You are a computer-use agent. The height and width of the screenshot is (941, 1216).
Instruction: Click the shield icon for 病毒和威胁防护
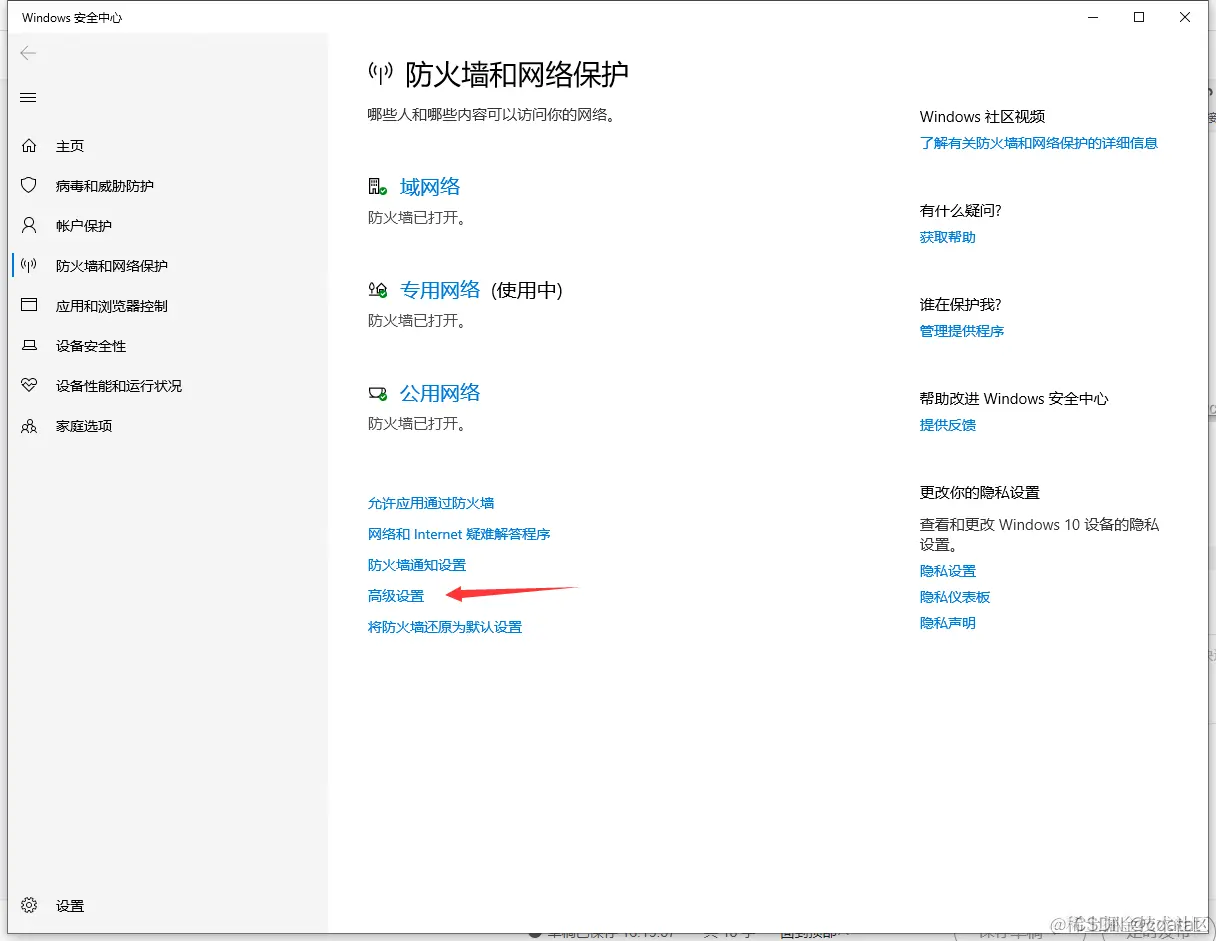point(29,186)
